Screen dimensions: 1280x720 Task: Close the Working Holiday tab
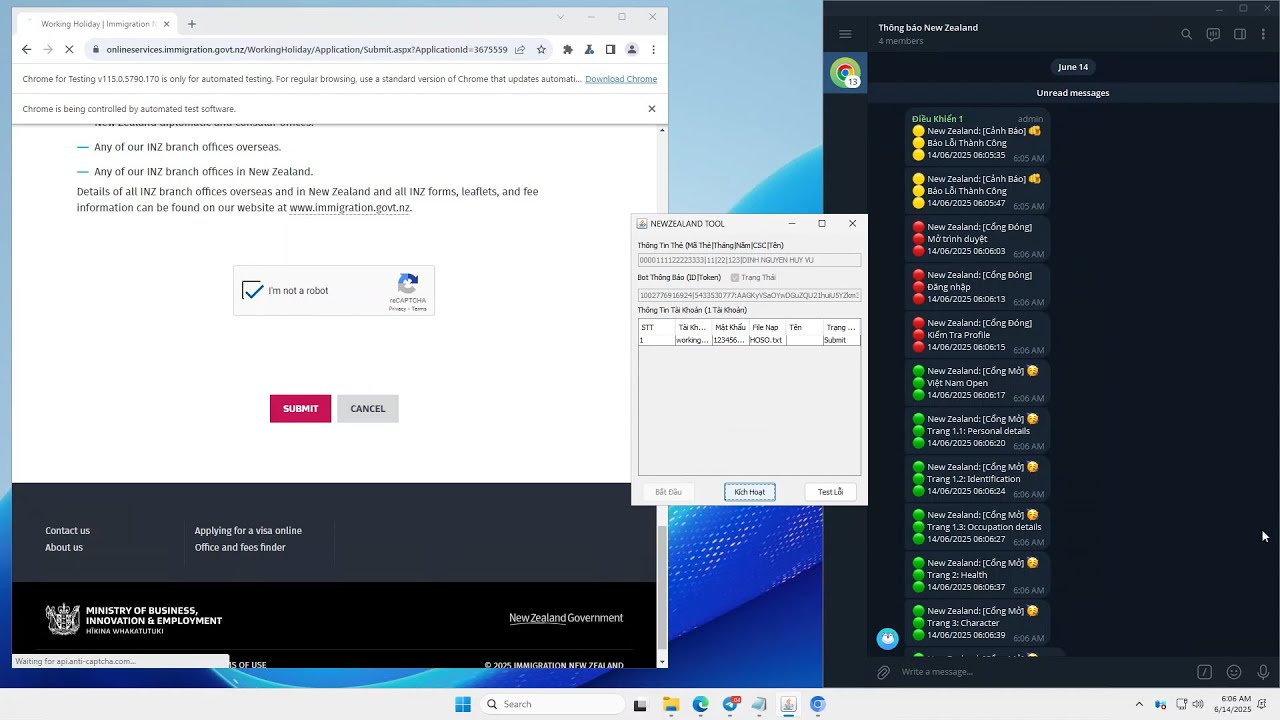[166, 24]
